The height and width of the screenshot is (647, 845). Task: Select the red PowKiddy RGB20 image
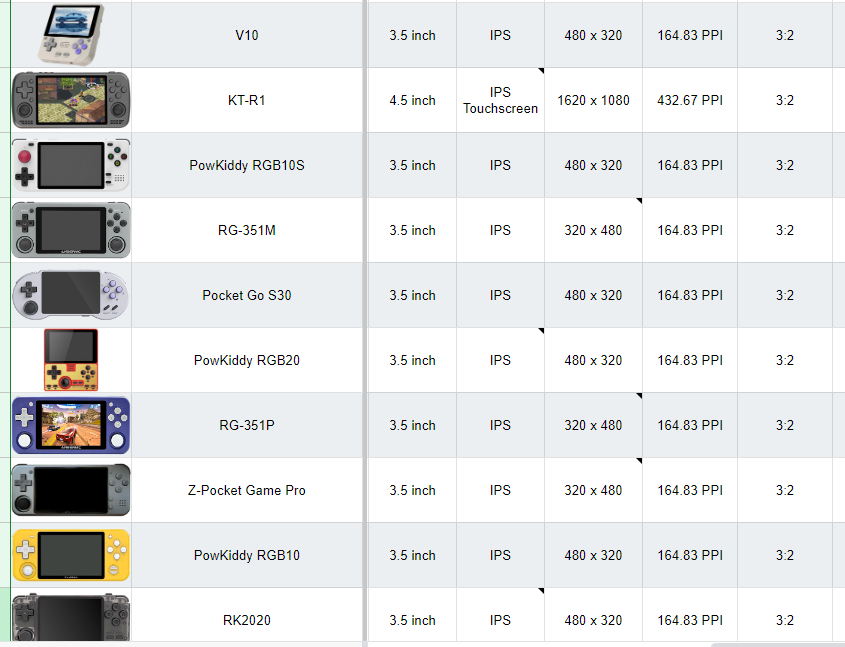[x=71, y=360]
